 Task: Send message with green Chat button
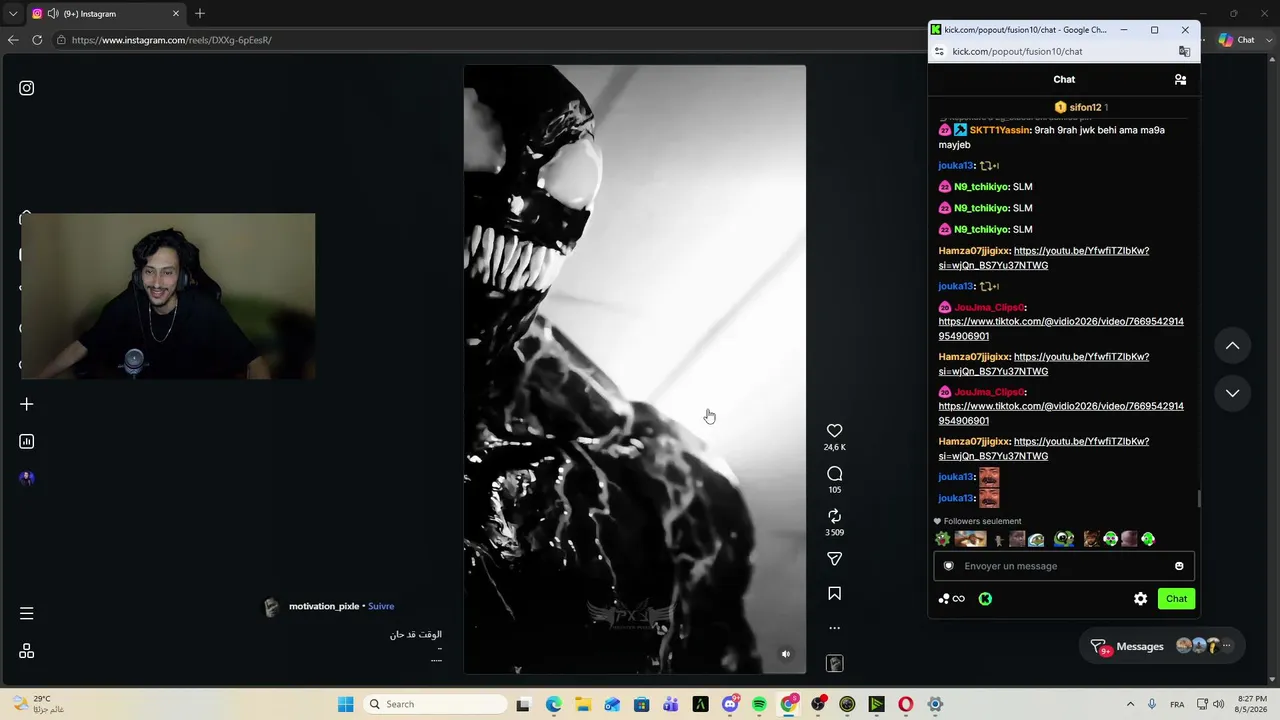click(x=1176, y=599)
